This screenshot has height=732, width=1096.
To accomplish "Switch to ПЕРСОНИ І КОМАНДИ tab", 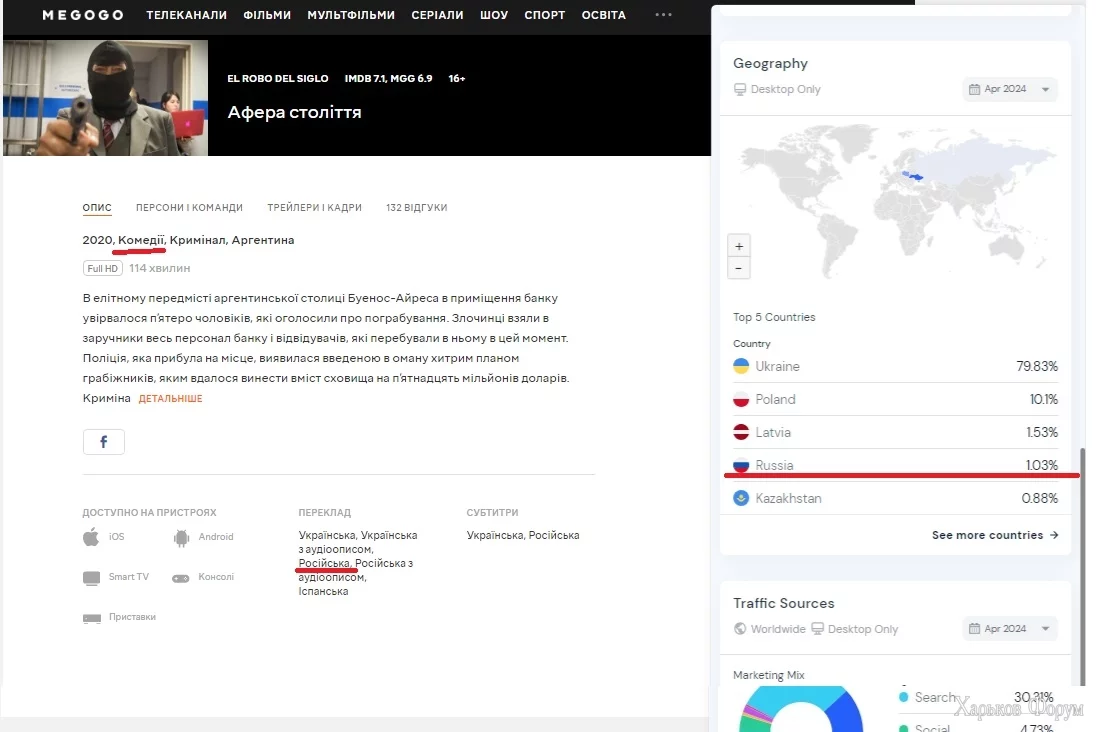I will click(189, 208).
